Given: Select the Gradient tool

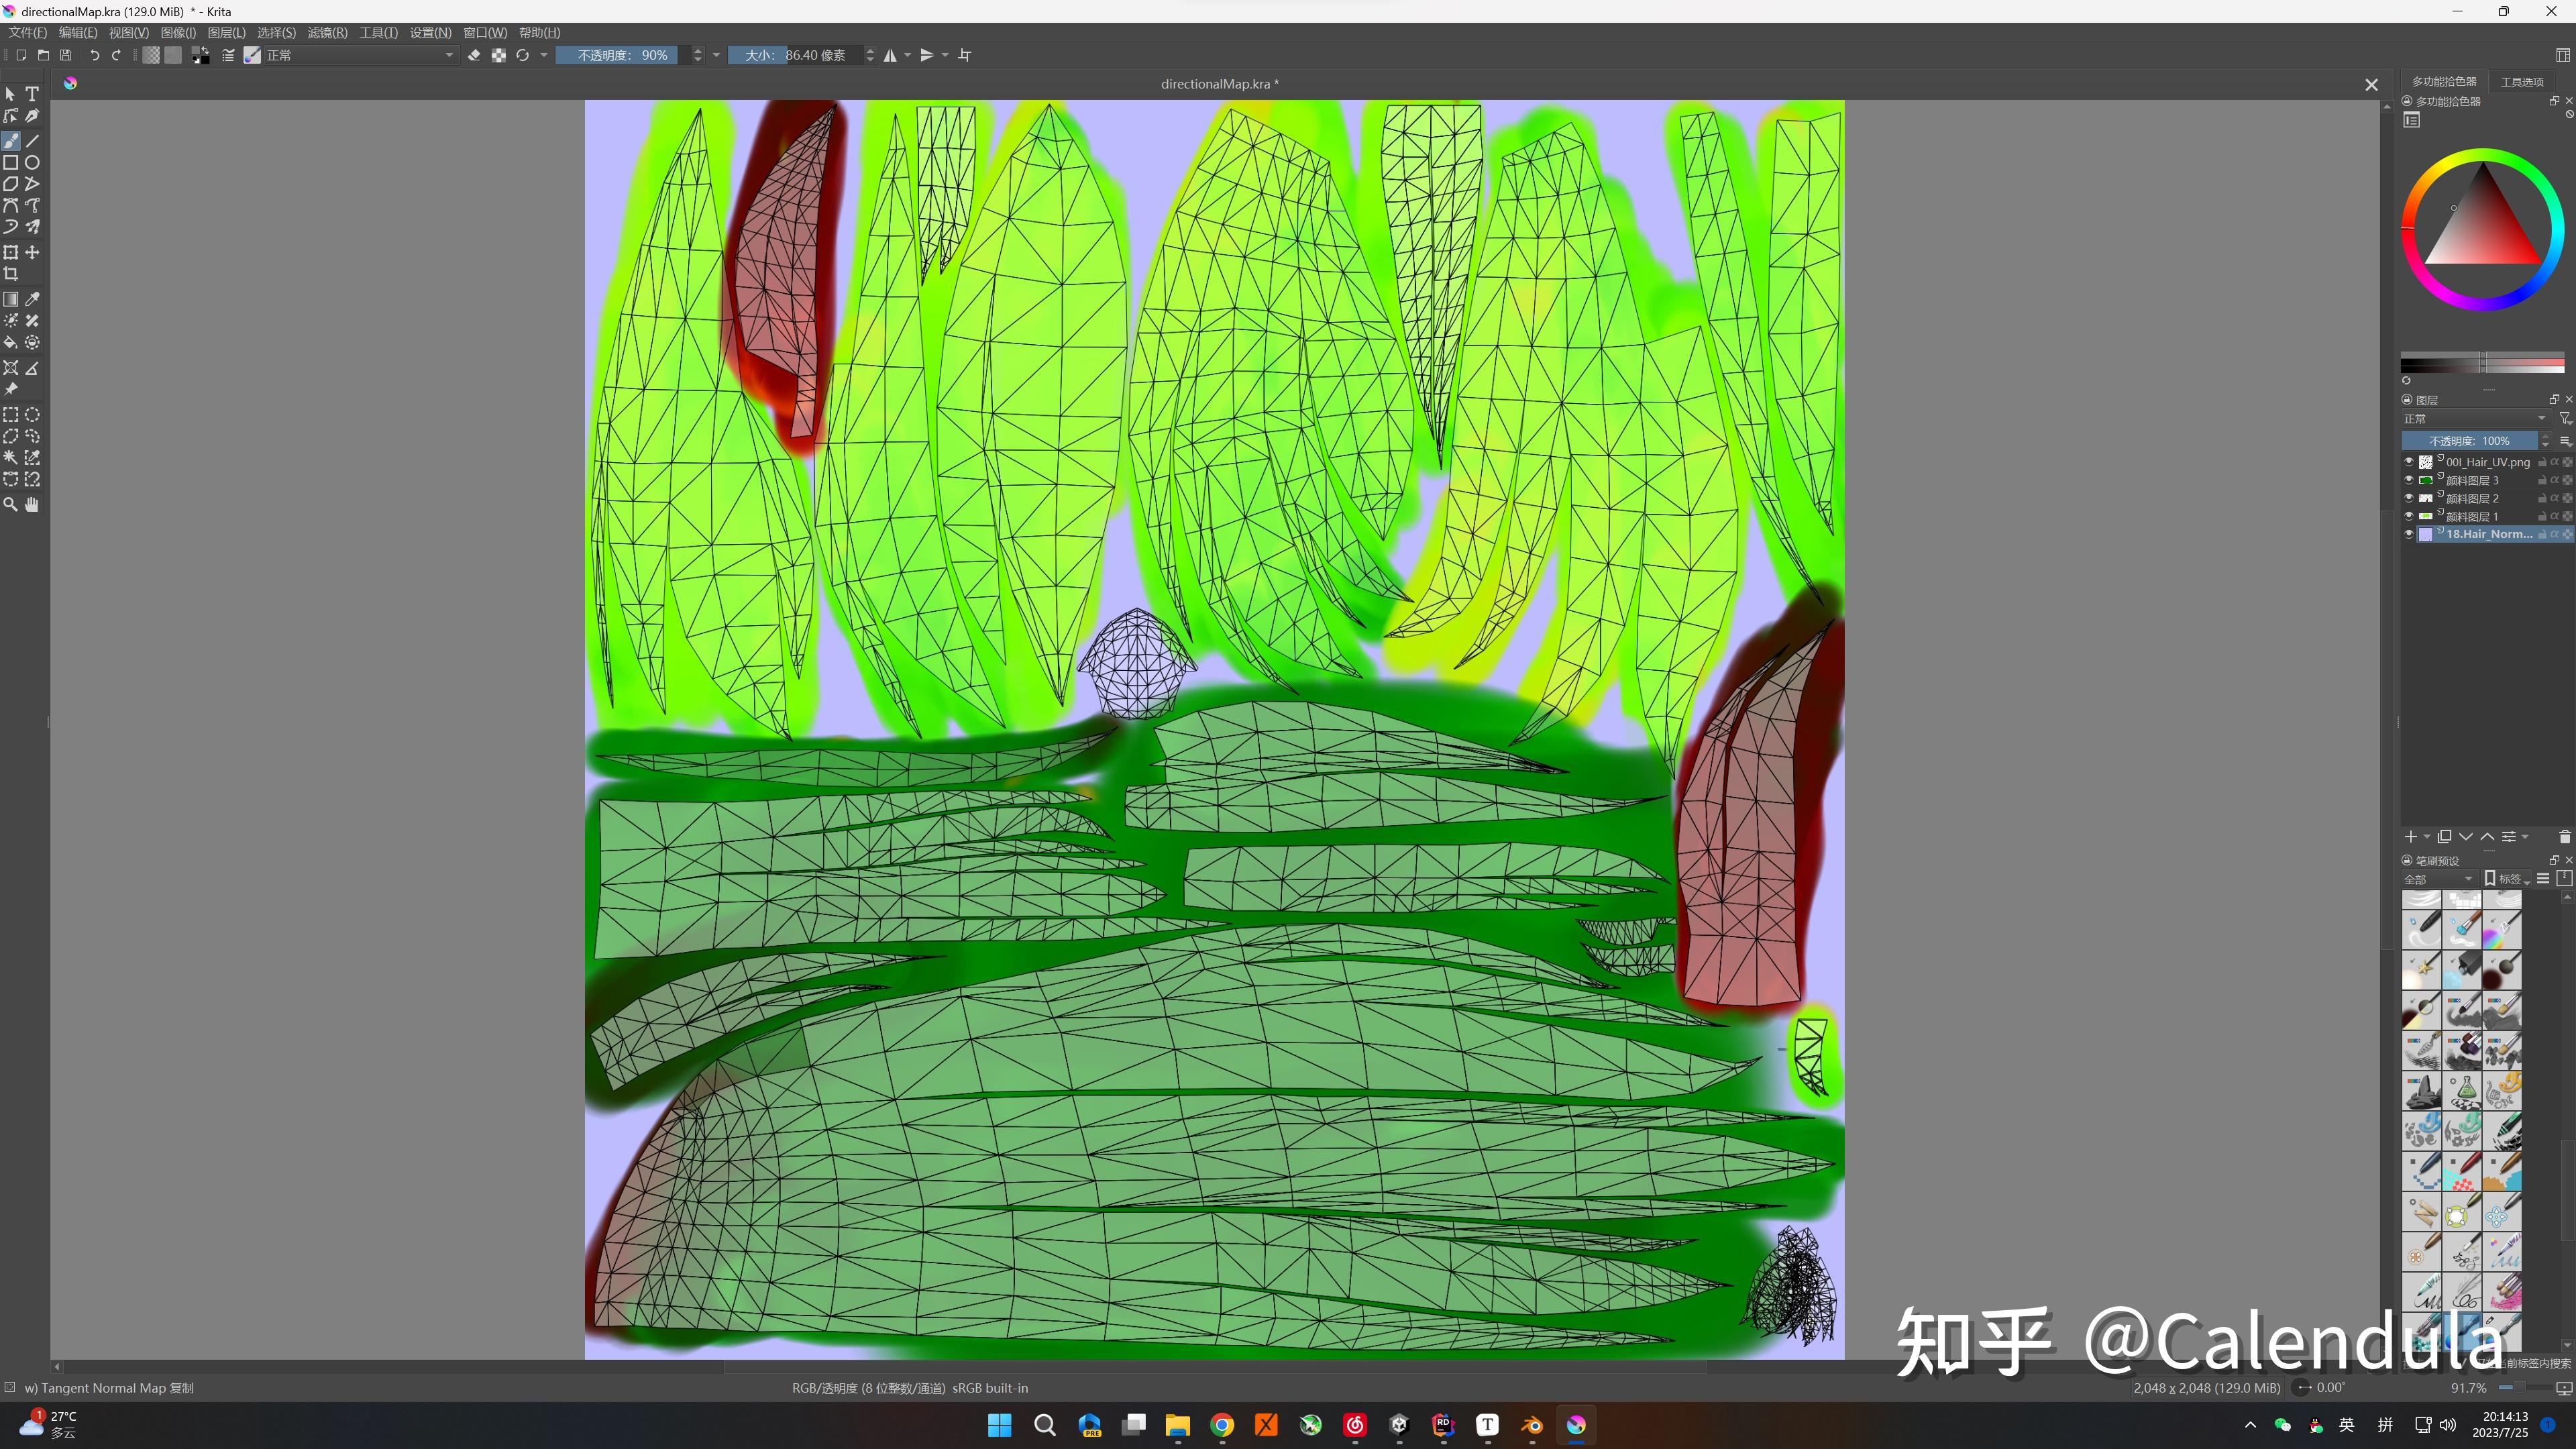Looking at the screenshot, I should click(11, 298).
